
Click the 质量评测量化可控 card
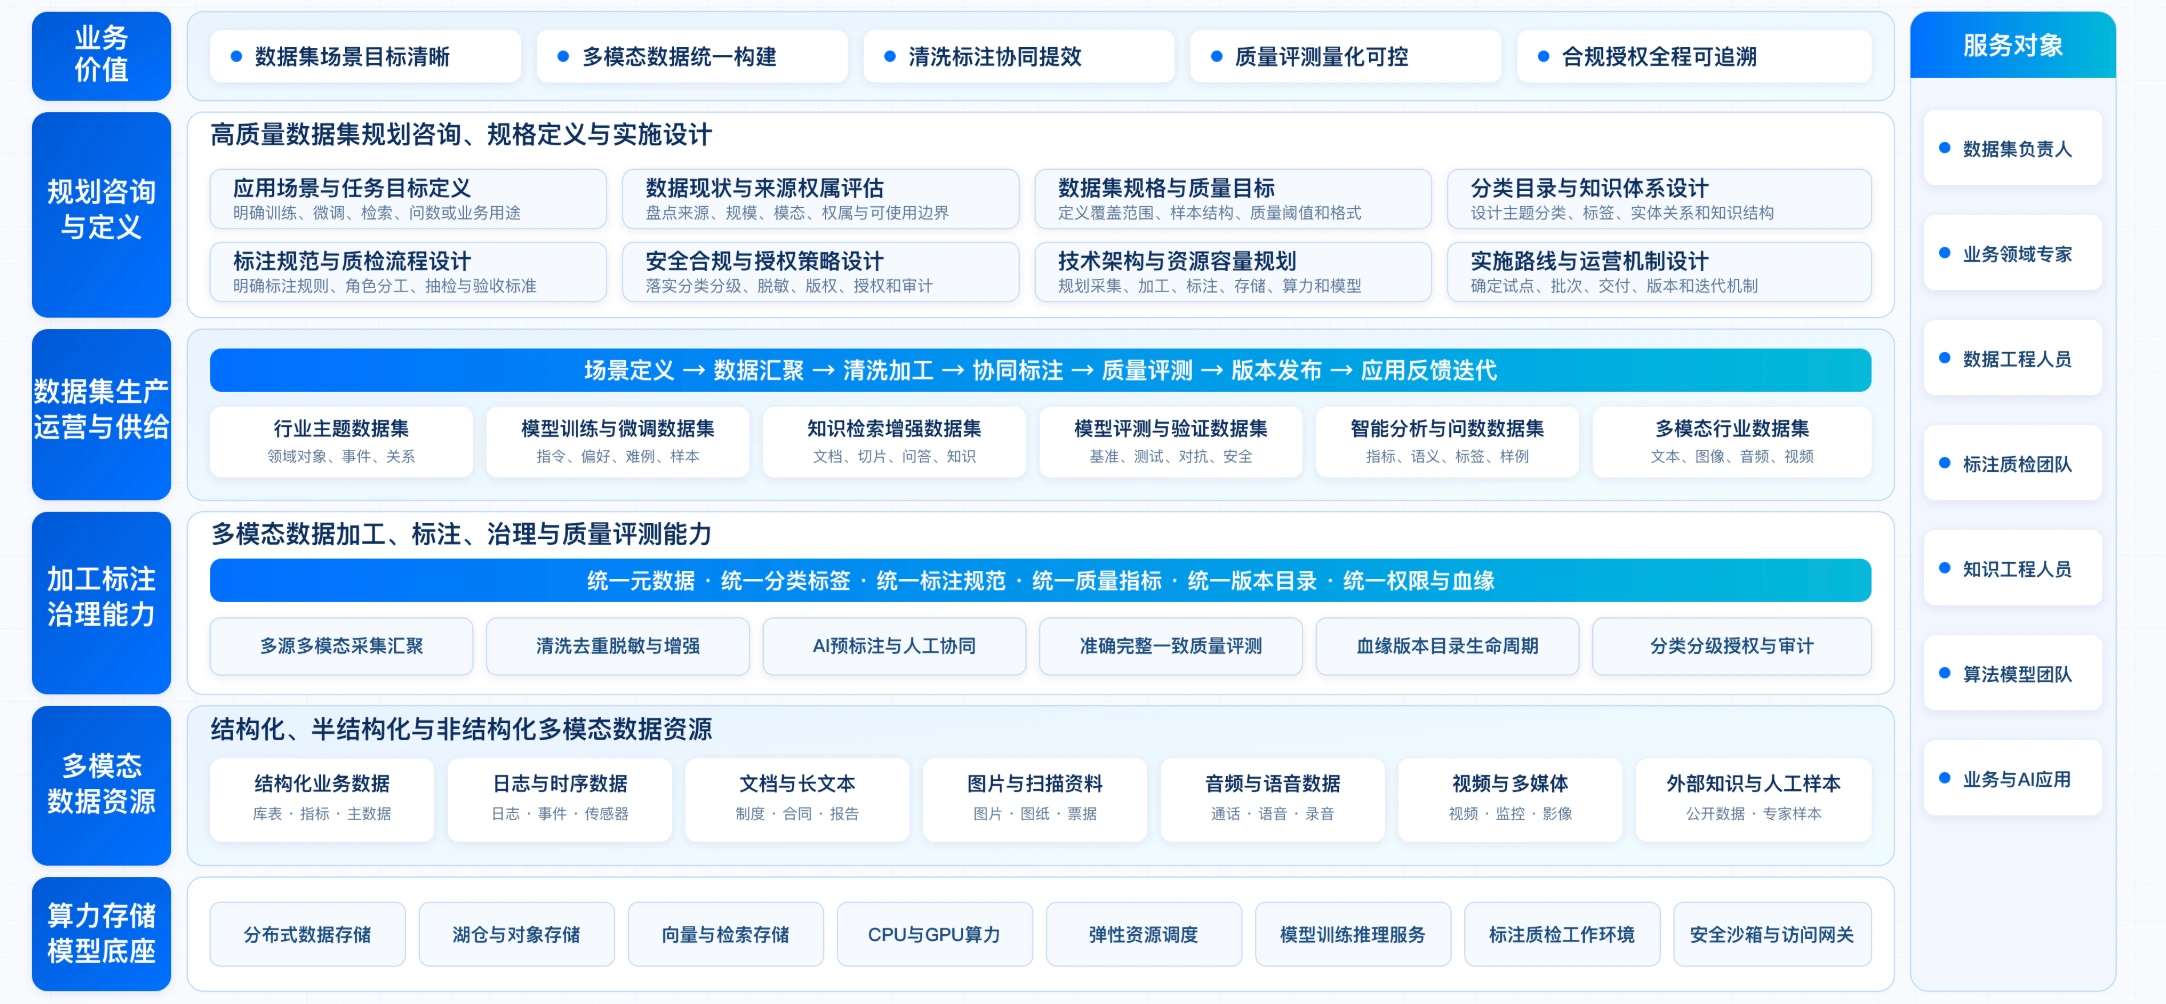tap(1346, 56)
